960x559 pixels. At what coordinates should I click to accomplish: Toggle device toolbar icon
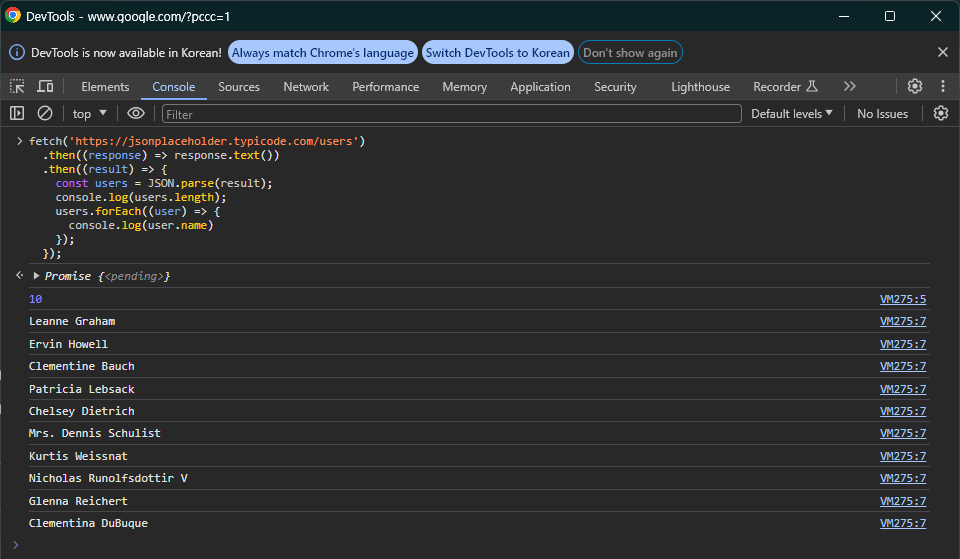45,86
